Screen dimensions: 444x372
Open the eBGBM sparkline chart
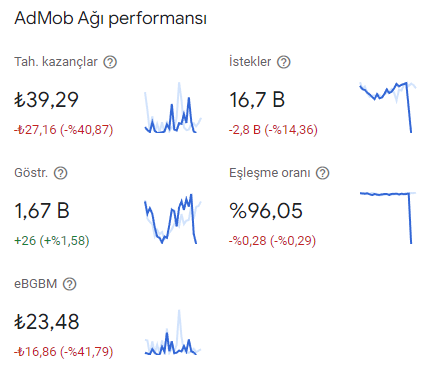pyautogui.click(x=173, y=332)
